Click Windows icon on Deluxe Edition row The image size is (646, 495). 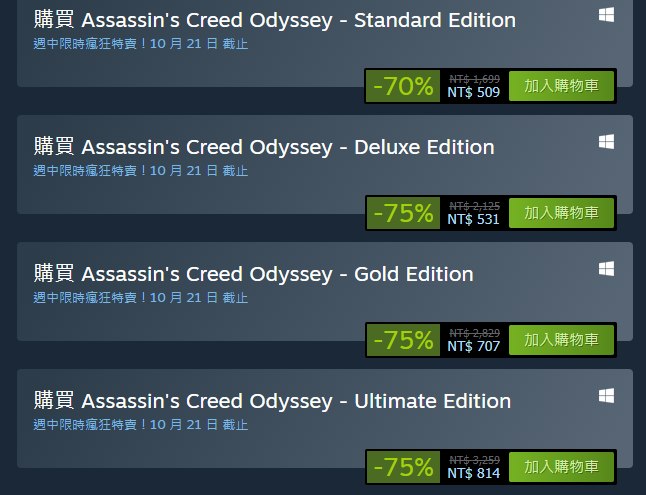tap(606, 142)
